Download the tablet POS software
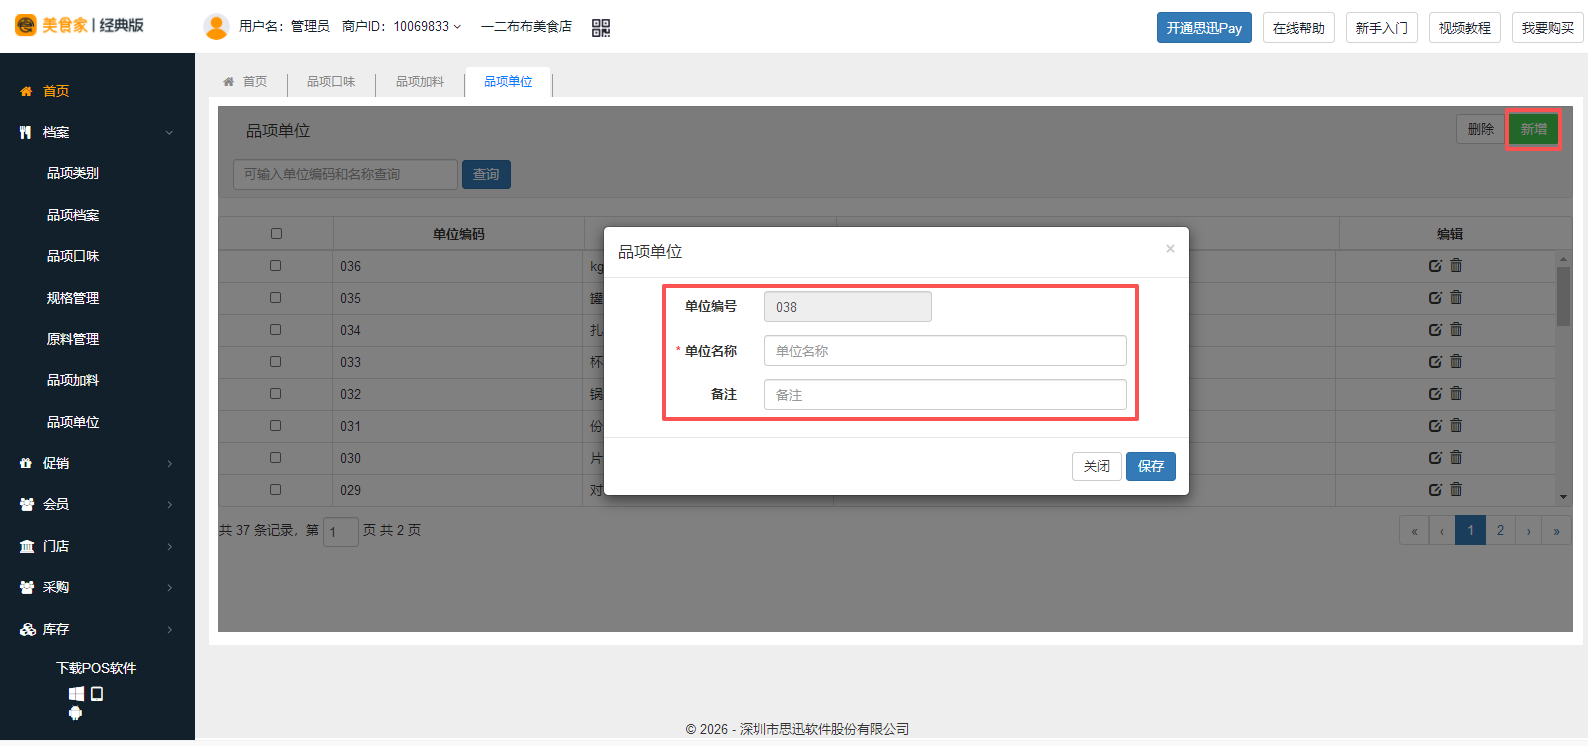Viewport: 1588px width, 746px height. pyautogui.click(x=97, y=693)
